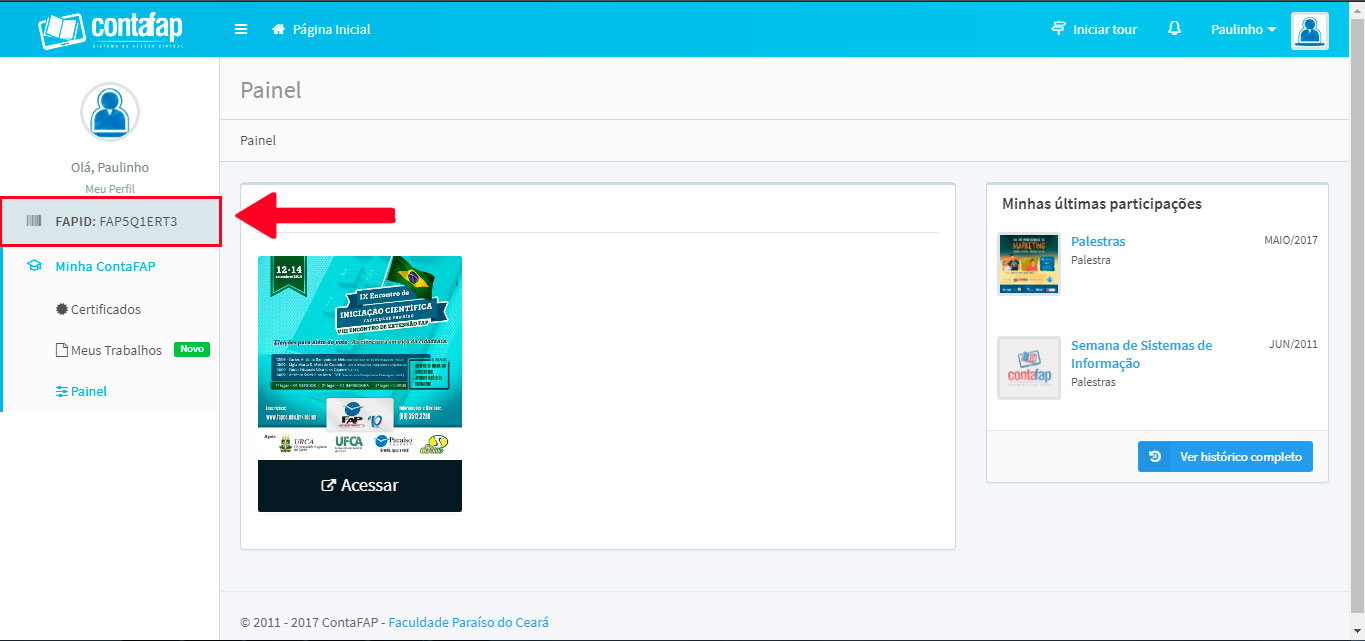
Task: Click Faculdade Paraíso do Ceará footer link
Action: point(468,622)
